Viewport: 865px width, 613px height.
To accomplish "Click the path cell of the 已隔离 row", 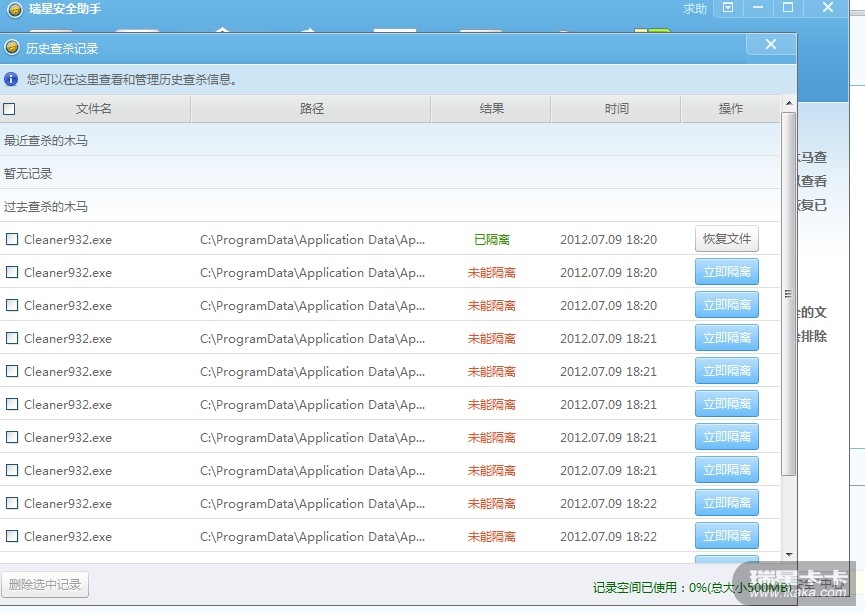I will (312, 240).
